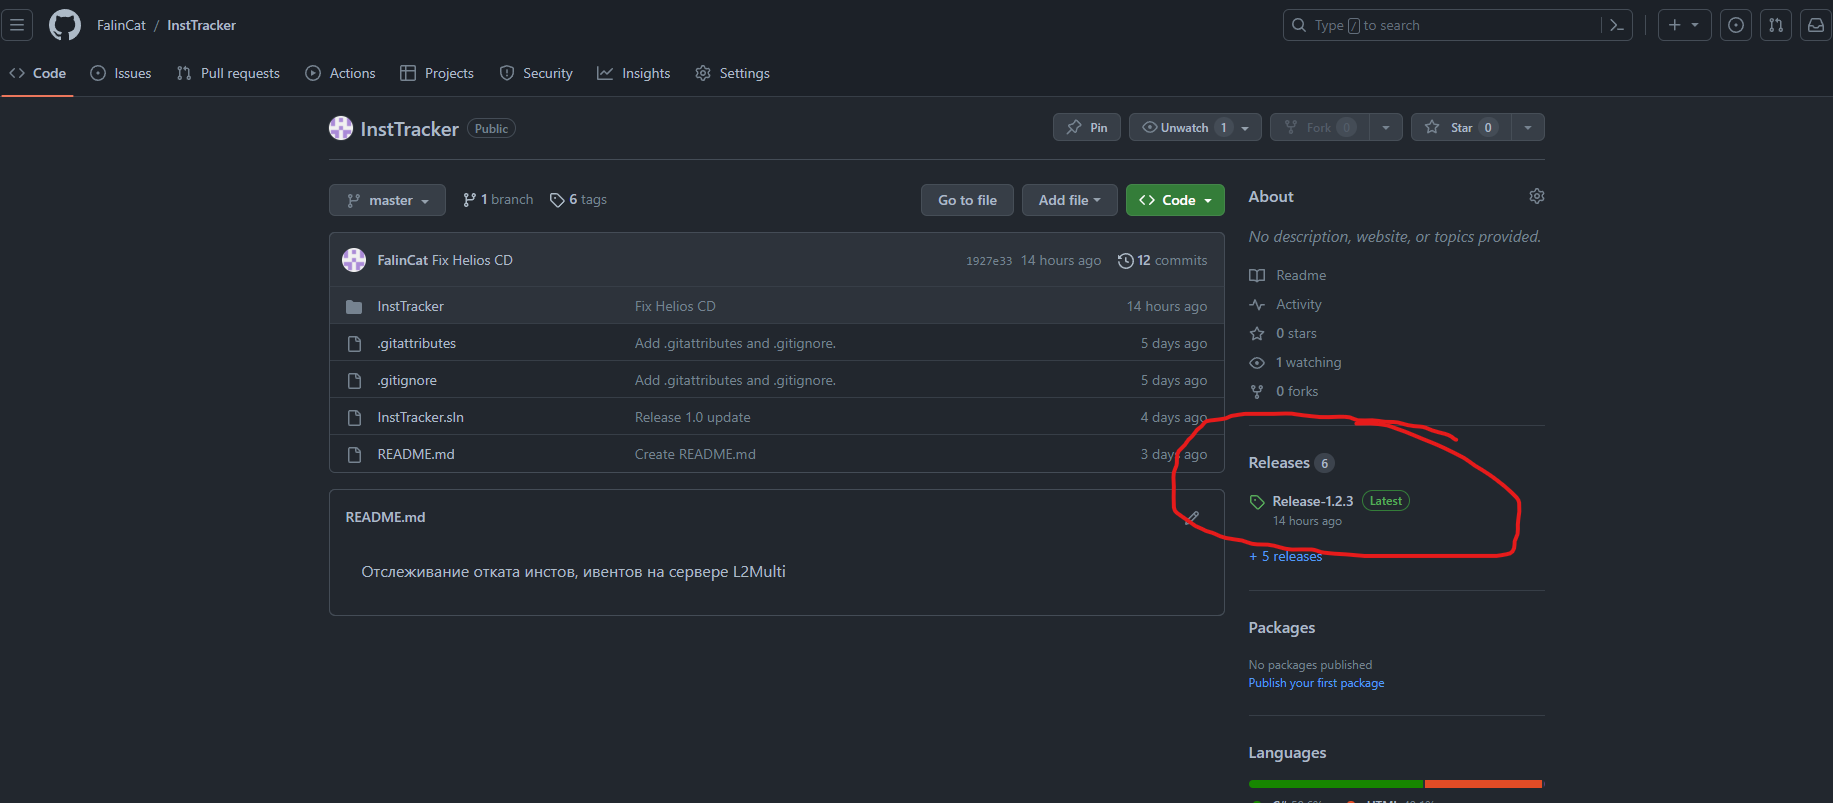Open the hamburger navigation menu
Image resolution: width=1833 pixels, height=803 pixels.
pyautogui.click(x=17, y=25)
